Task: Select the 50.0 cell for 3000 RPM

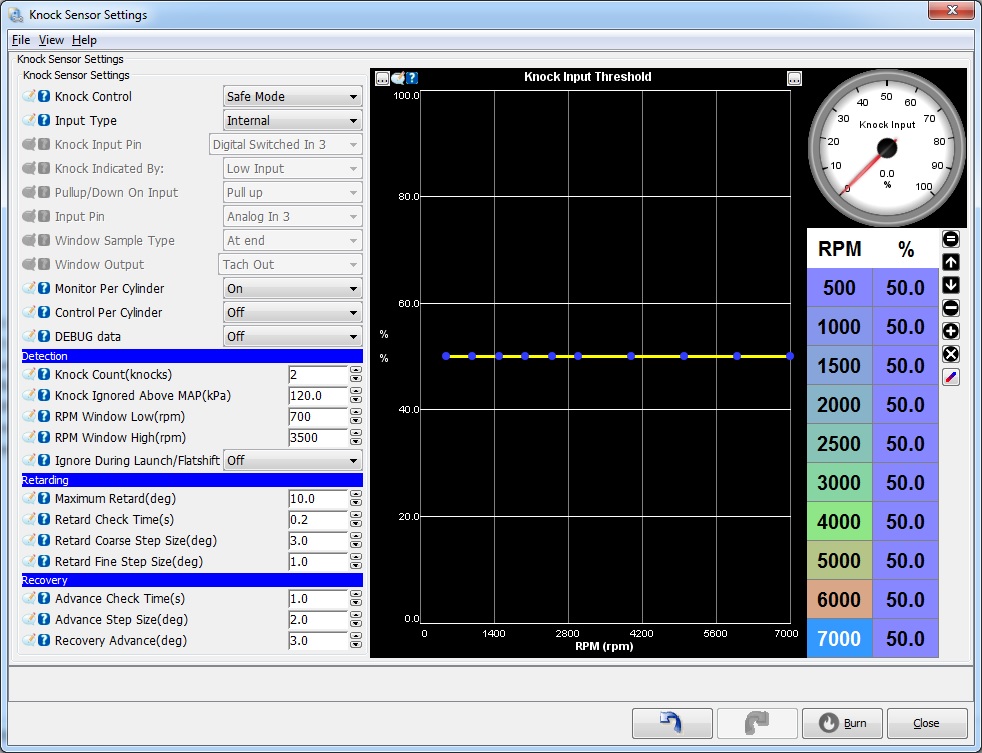Action: click(x=905, y=483)
